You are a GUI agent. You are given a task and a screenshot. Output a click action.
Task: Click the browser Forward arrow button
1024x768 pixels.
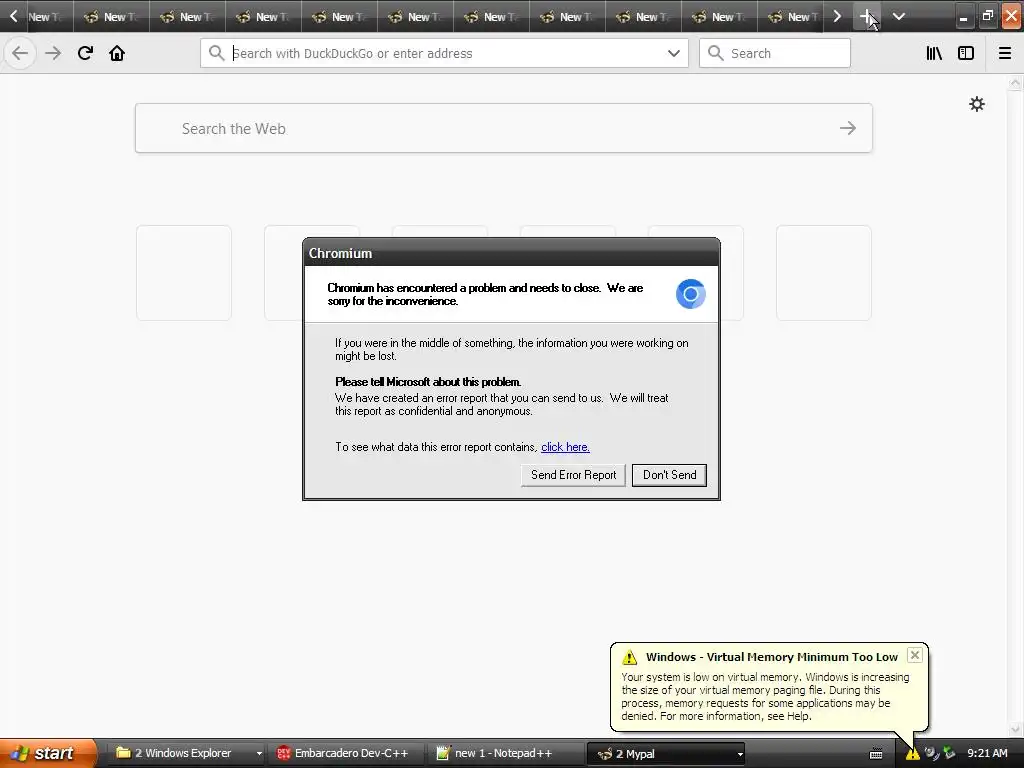coord(53,53)
